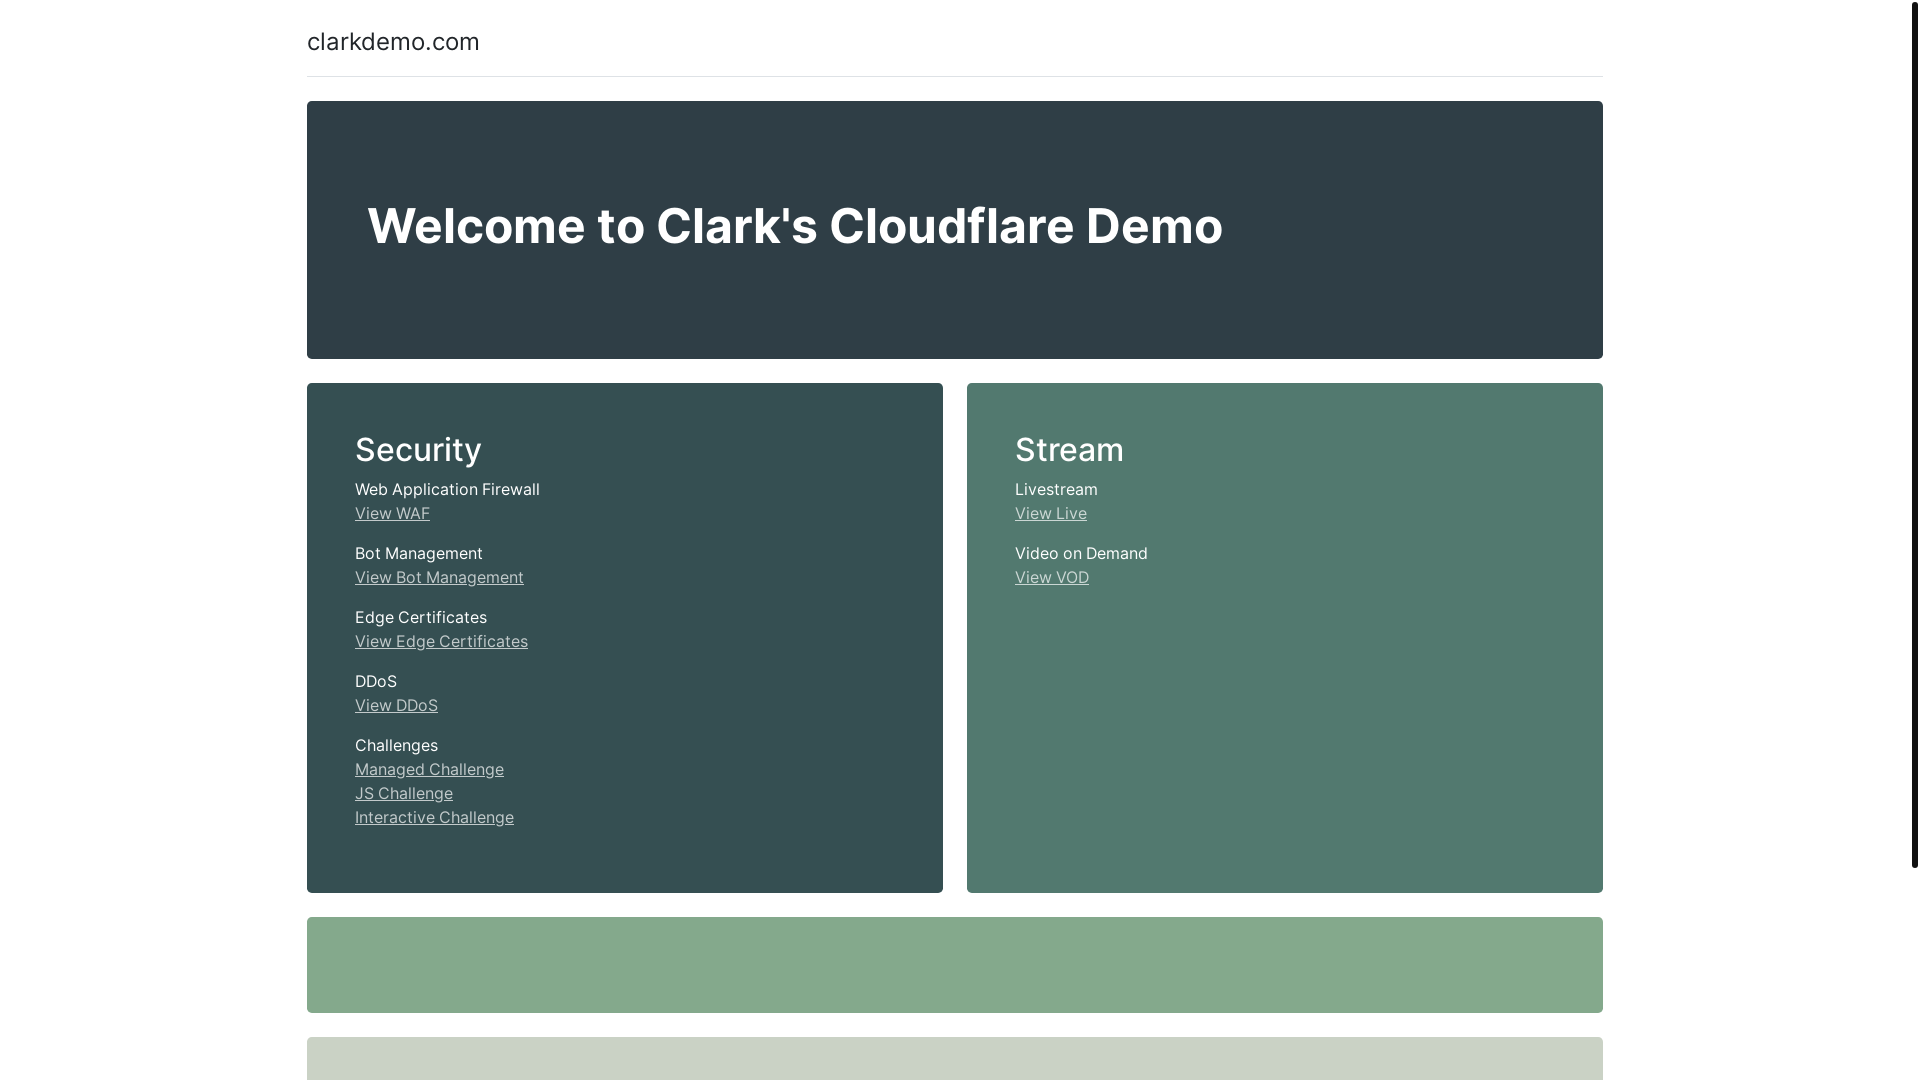
Task: Open View Bot Management link
Action: pyautogui.click(x=439, y=577)
